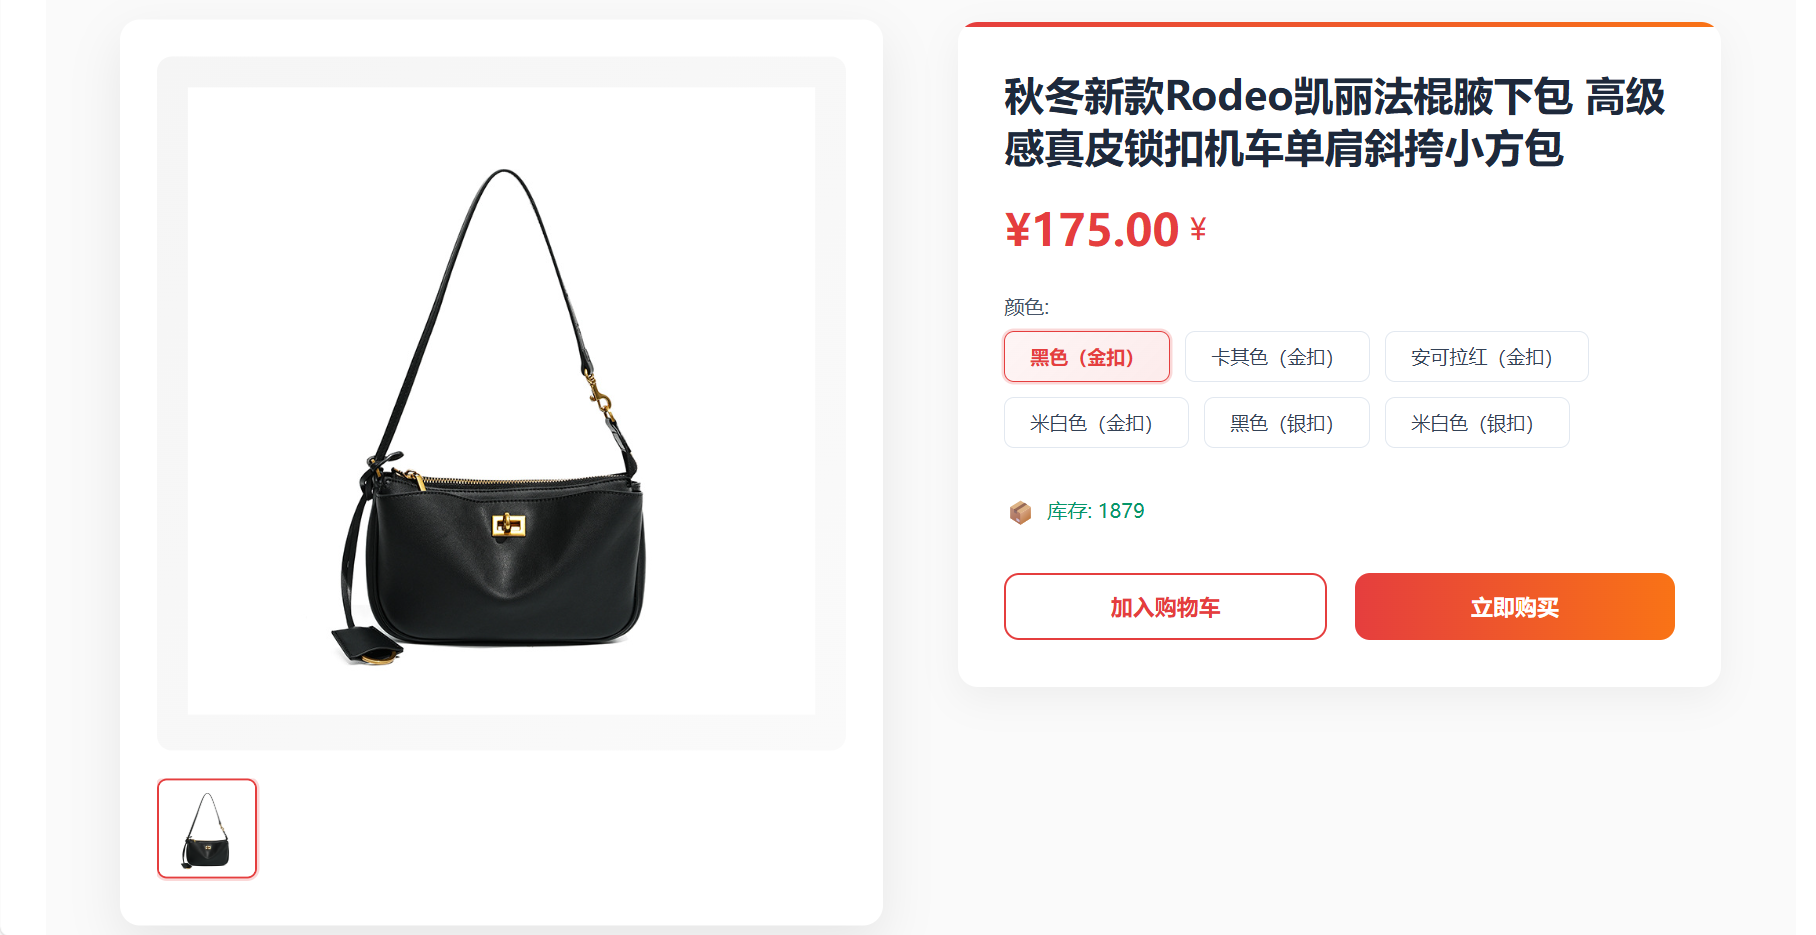Choose the 卡其色（金扣） color variant
Viewport: 1816px width, 935px height.
[x=1277, y=357]
